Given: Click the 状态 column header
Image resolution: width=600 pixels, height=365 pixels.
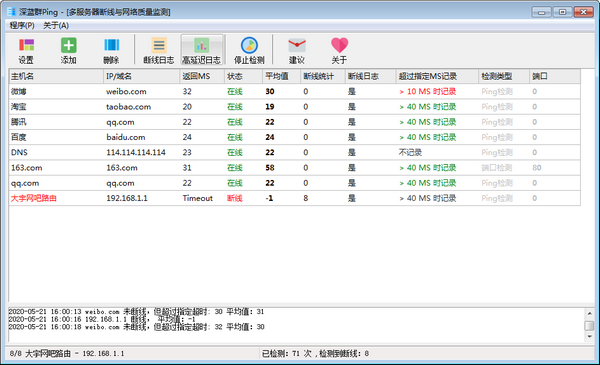Looking at the screenshot, I should click(243, 76).
